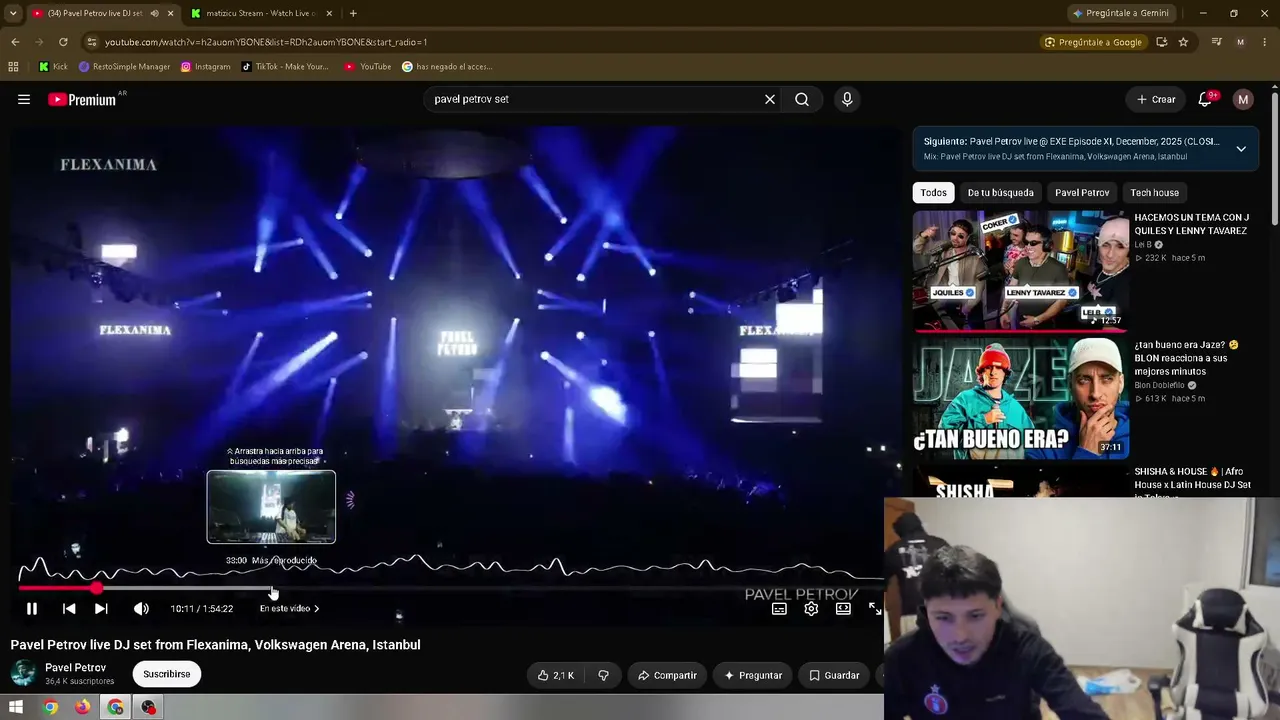Pause the video playback
This screenshot has height=720, width=1280.
(31, 608)
